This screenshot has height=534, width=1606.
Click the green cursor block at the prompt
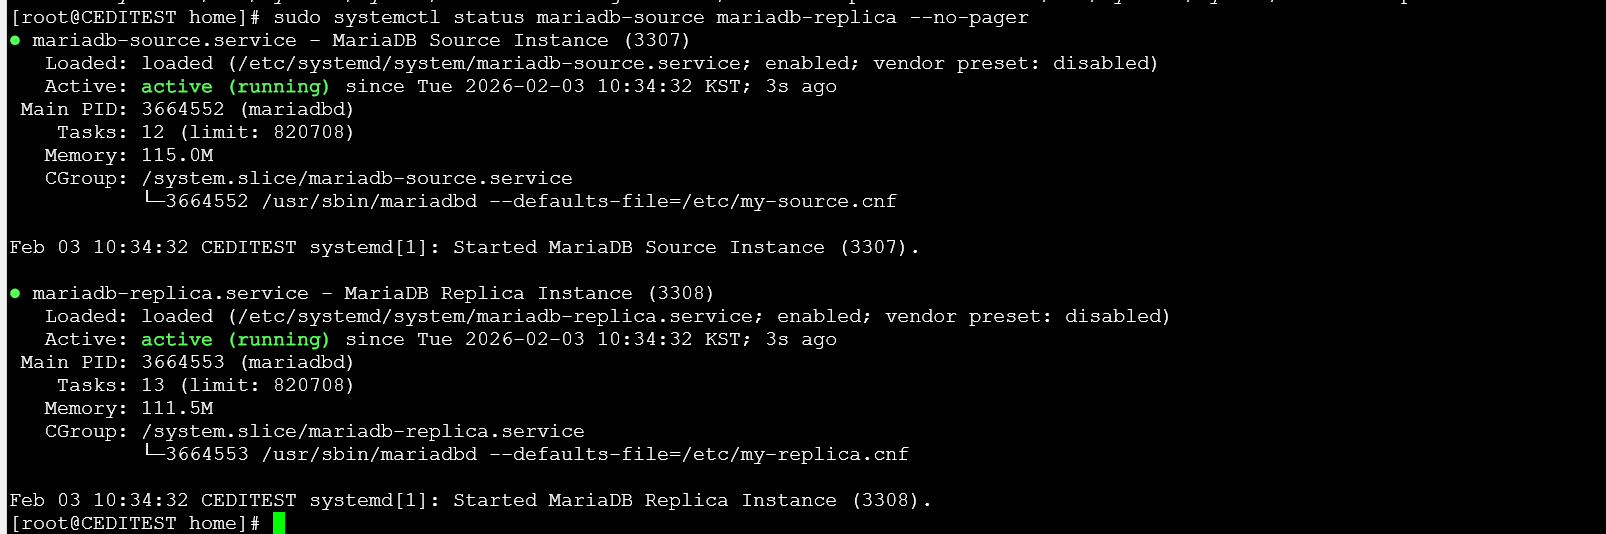279,523
